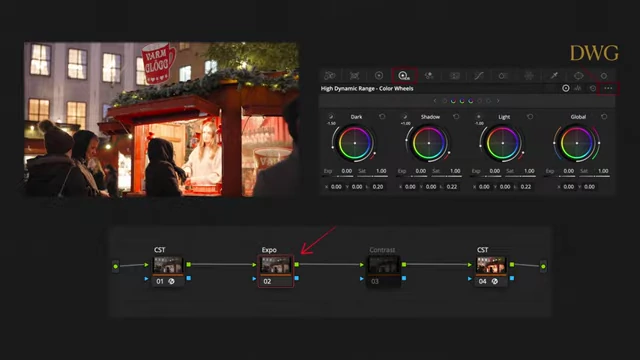Reset the Light zone wheel
The width and height of the screenshot is (640, 360).
tap(530, 117)
